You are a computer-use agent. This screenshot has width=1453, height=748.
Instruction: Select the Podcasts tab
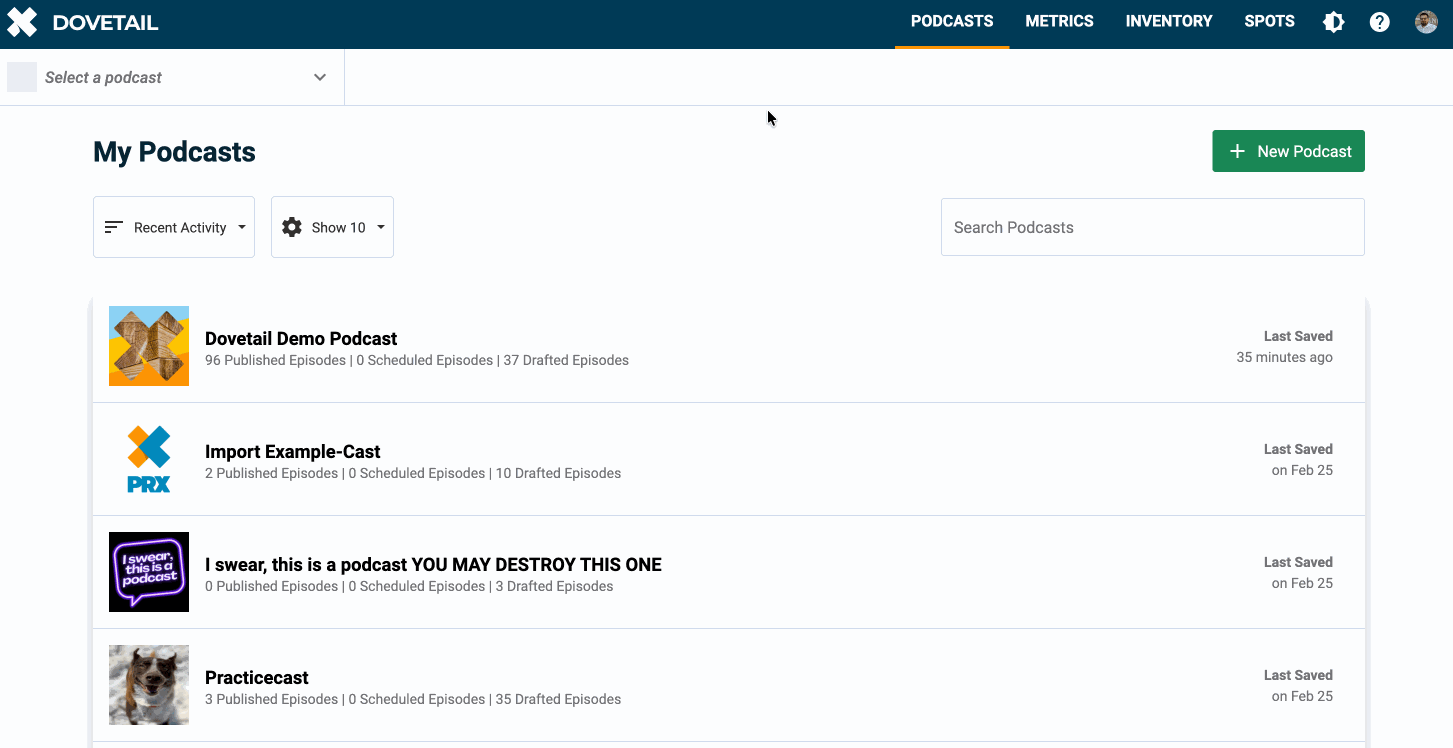pos(952,21)
